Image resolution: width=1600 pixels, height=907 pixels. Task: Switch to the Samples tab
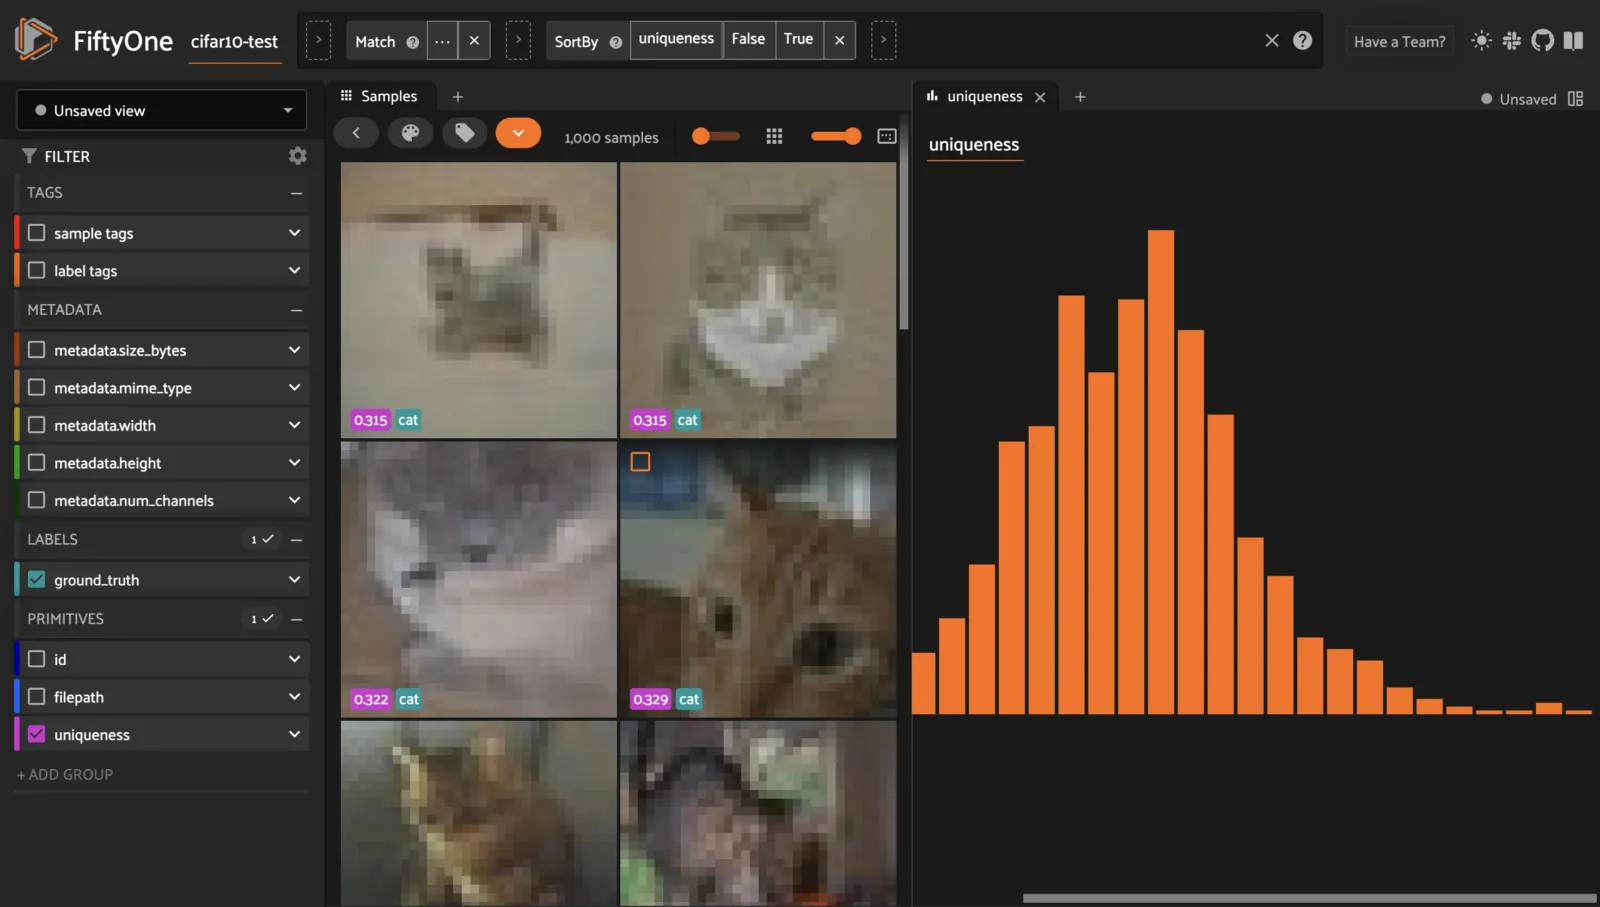pyautogui.click(x=380, y=96)
